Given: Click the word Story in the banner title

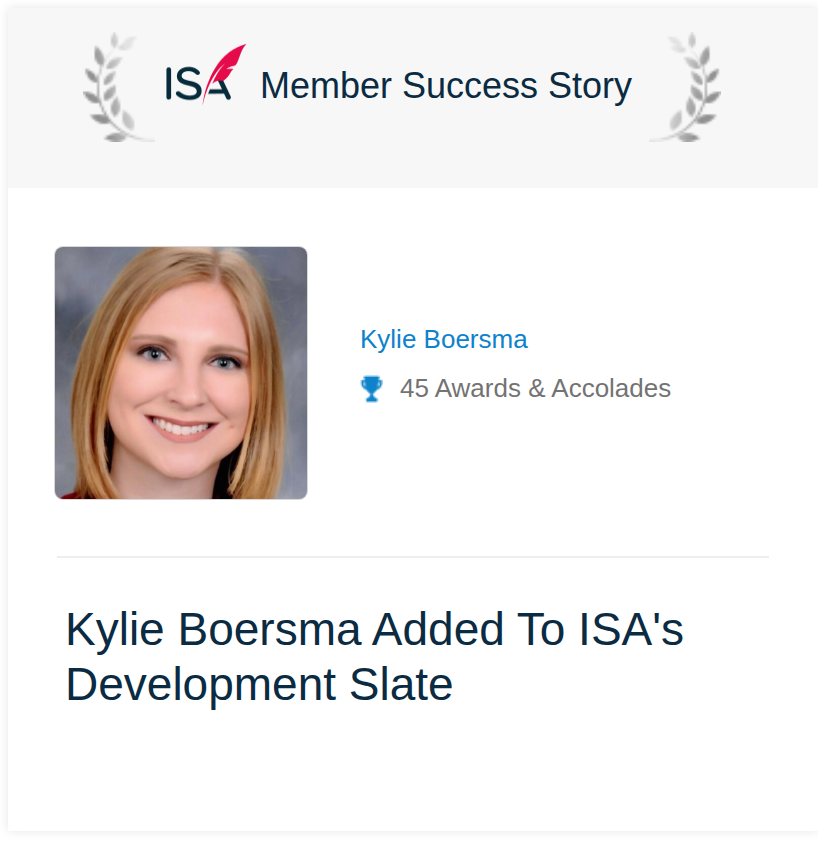Looking at the screenshot, I should coord(590,87).
